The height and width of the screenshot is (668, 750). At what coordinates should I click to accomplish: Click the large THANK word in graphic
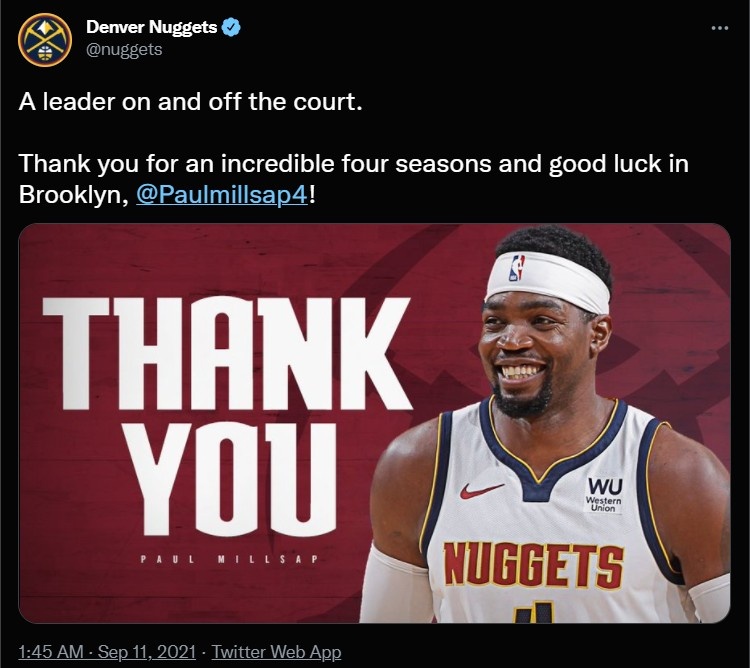pos(227,353)
